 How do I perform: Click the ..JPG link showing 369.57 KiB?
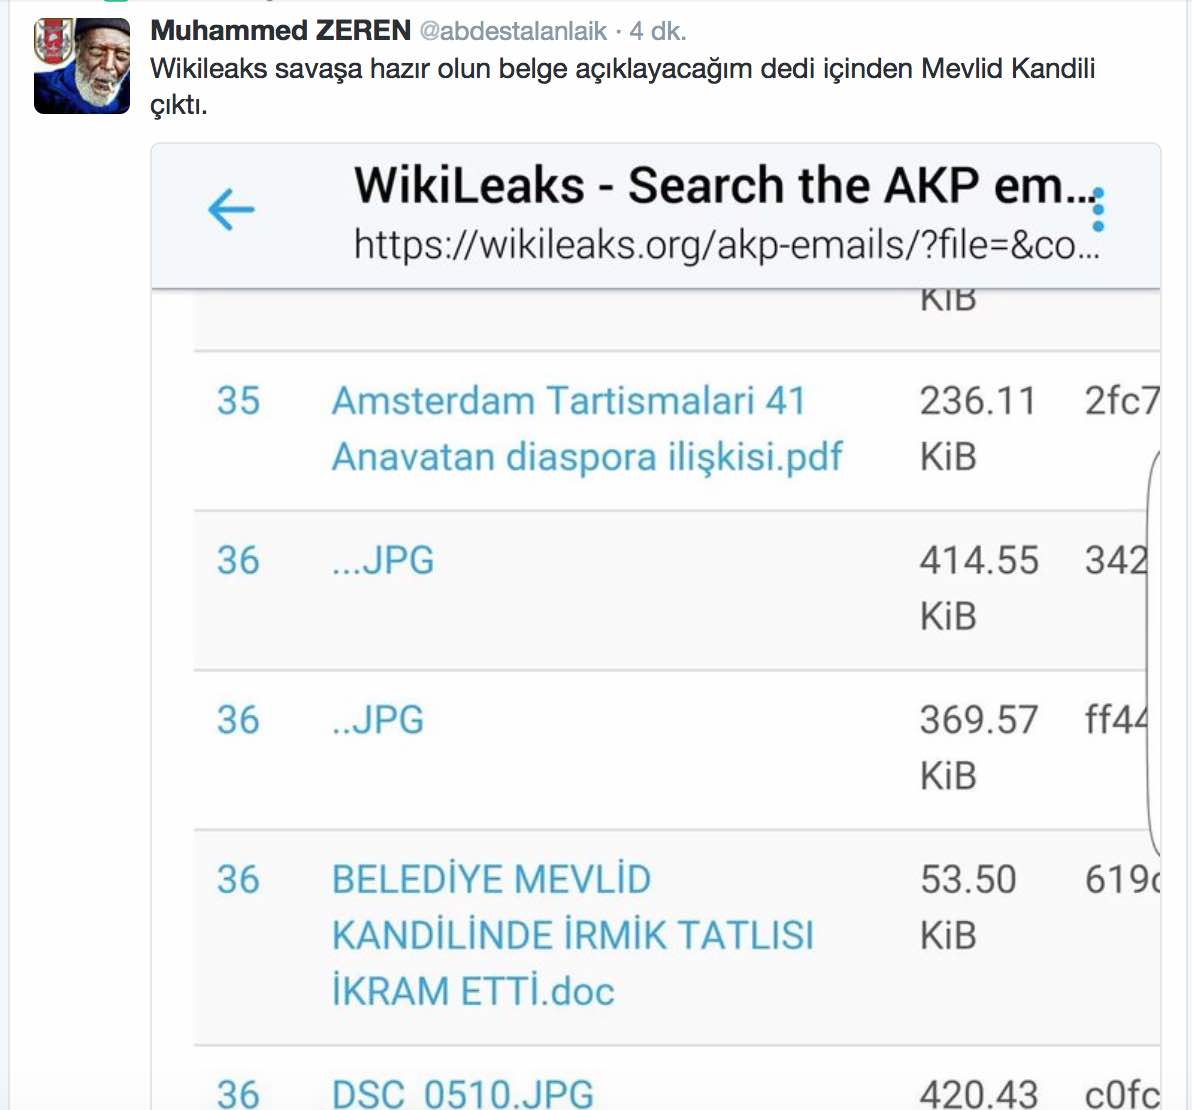point(377,719)
